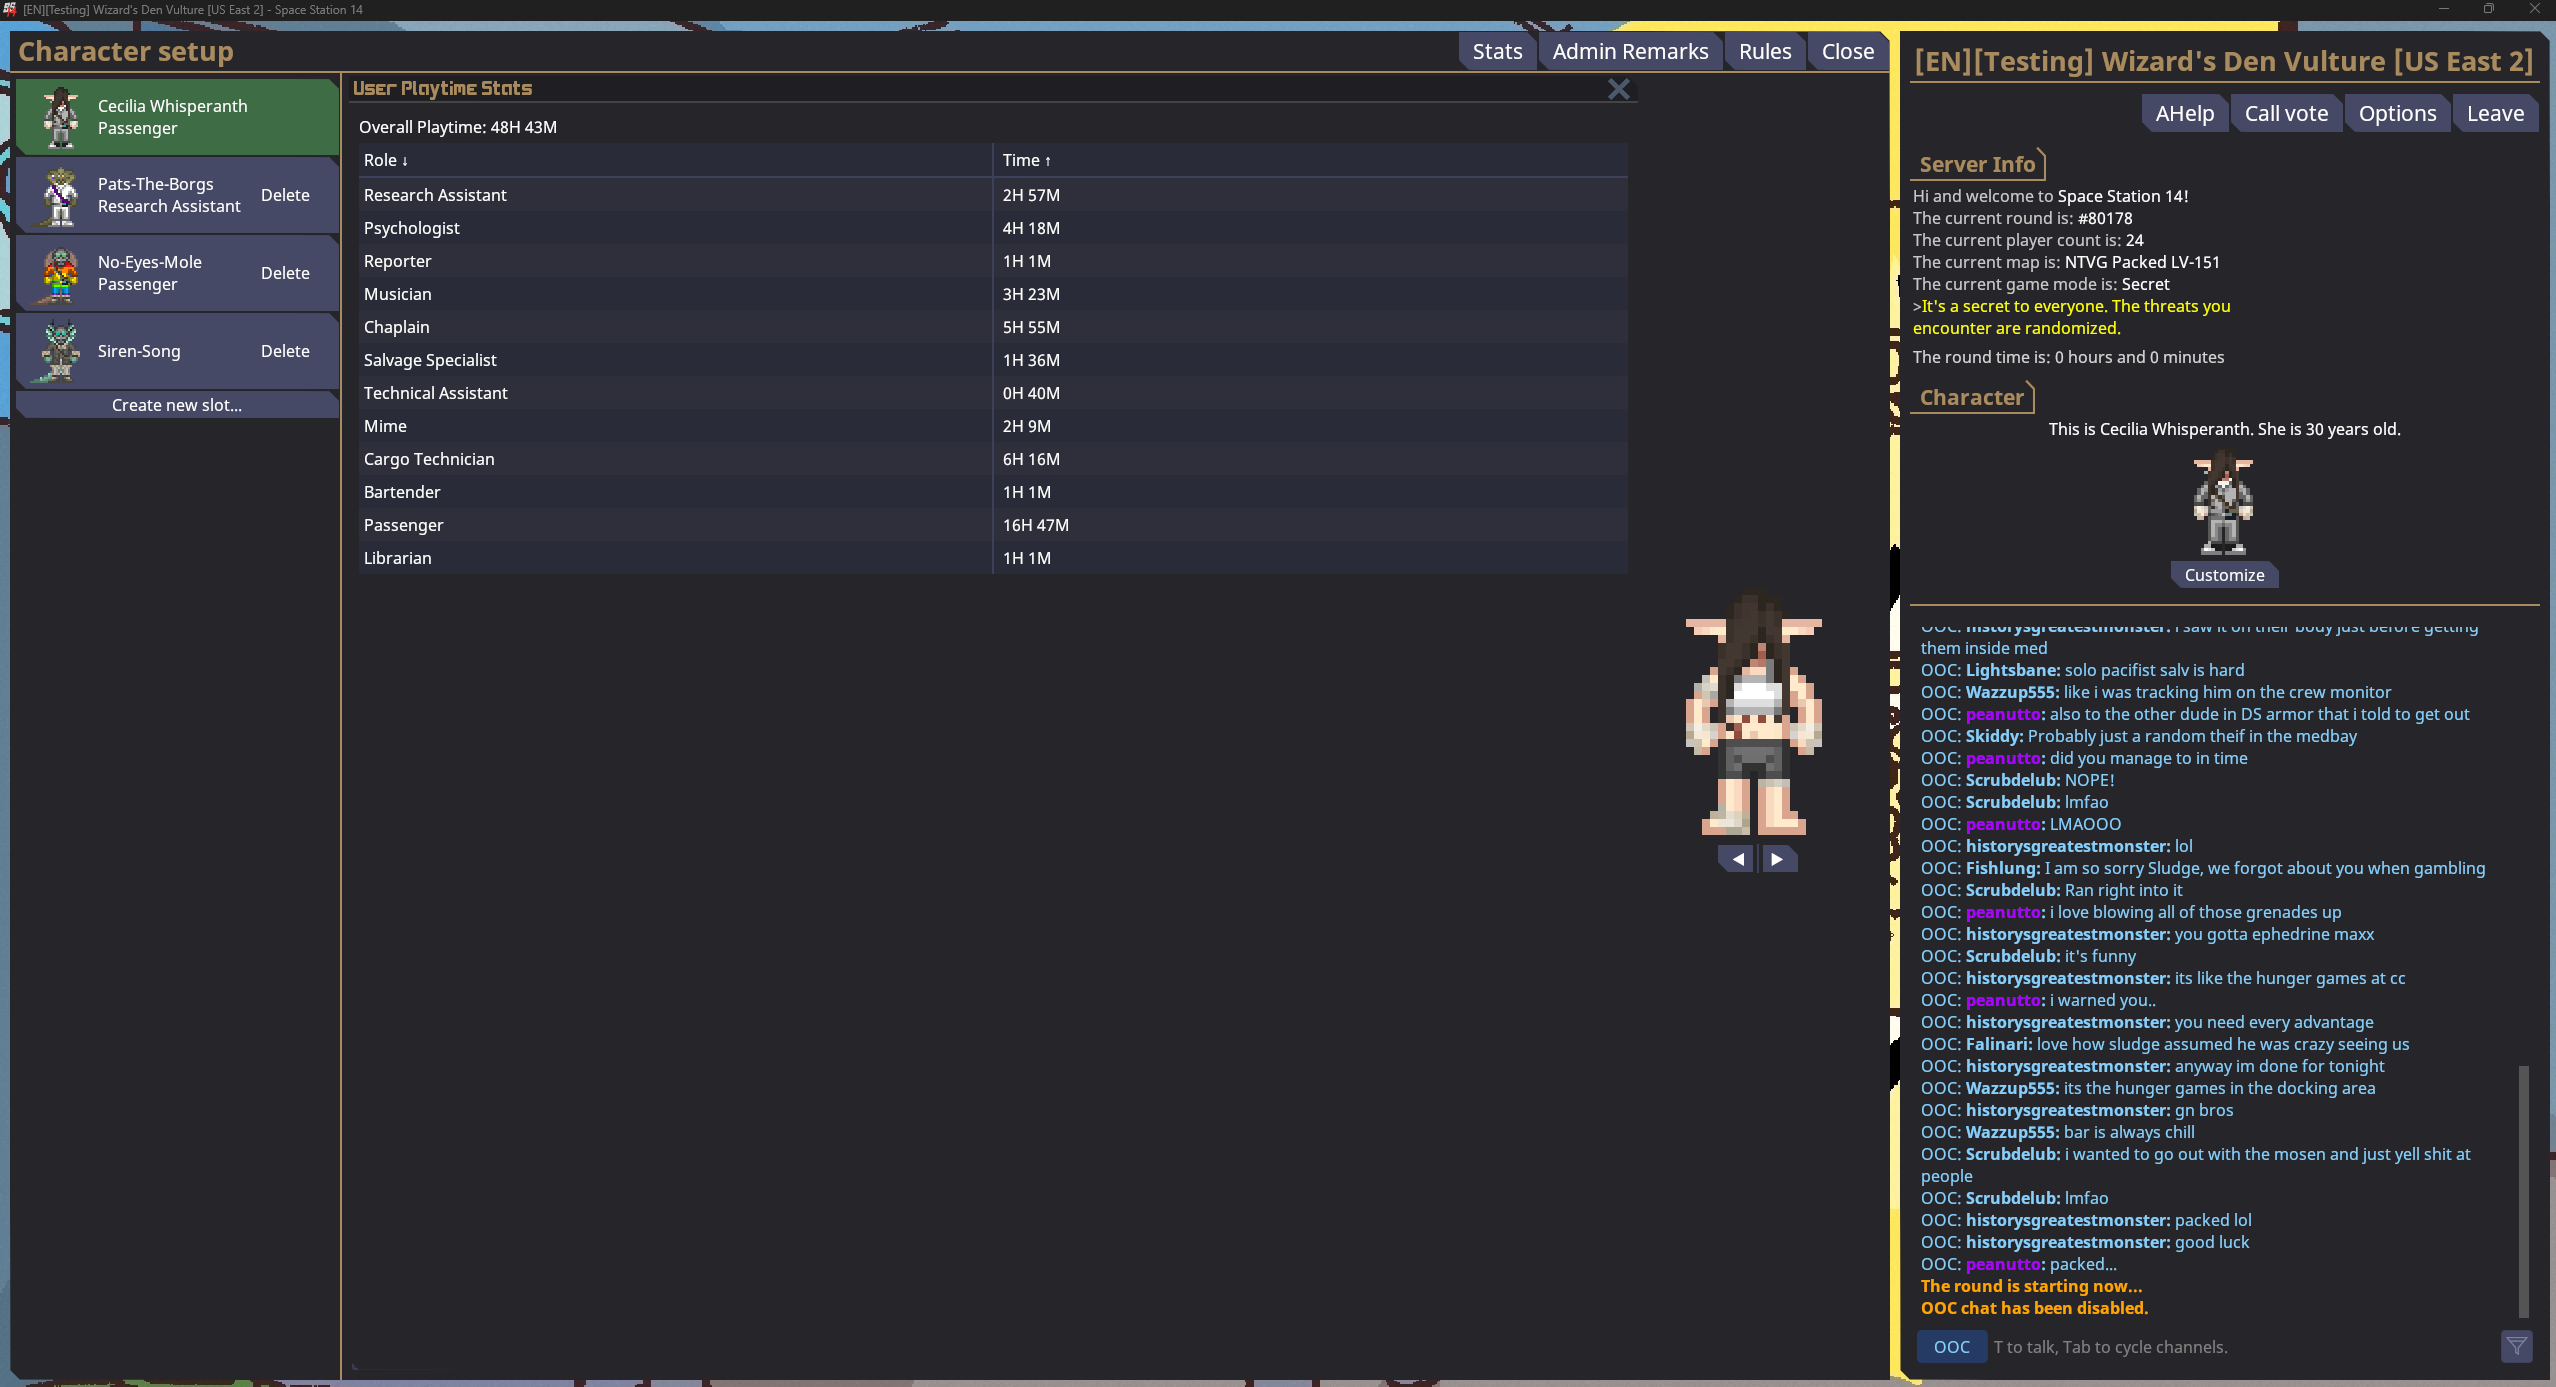Select the Bartender role row
The height and width of the screenshot is (1387, 2556).
pos(993,492)
